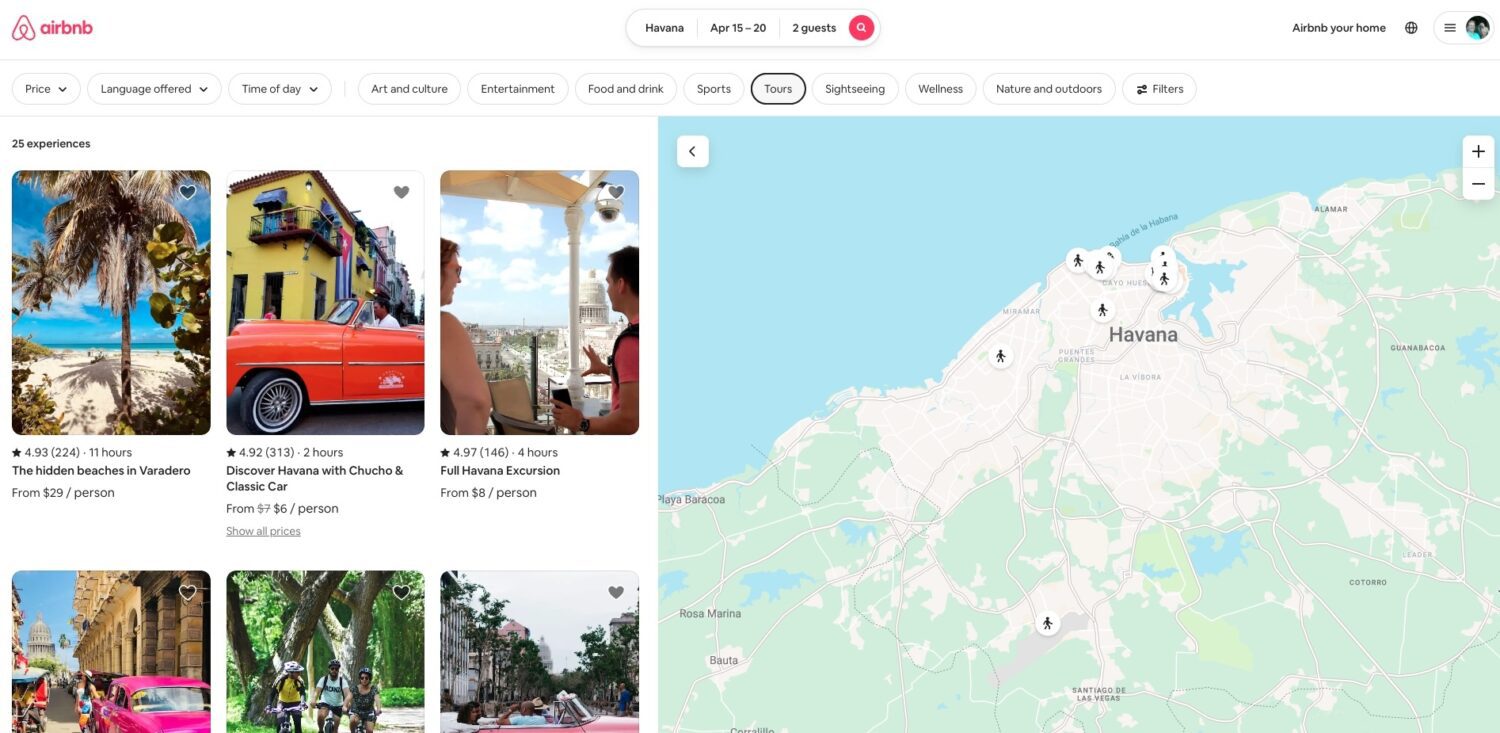Image resolution: width=1500 pixels, height=733 pixels.
Task: Click the pink search magnifier icon
Action: pyautogui.click(x=861, y=27)
